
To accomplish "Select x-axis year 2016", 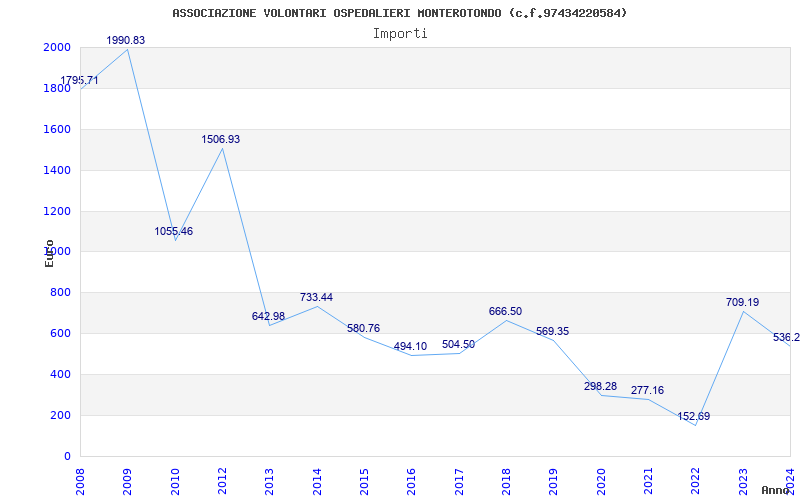I will [412, 481].
